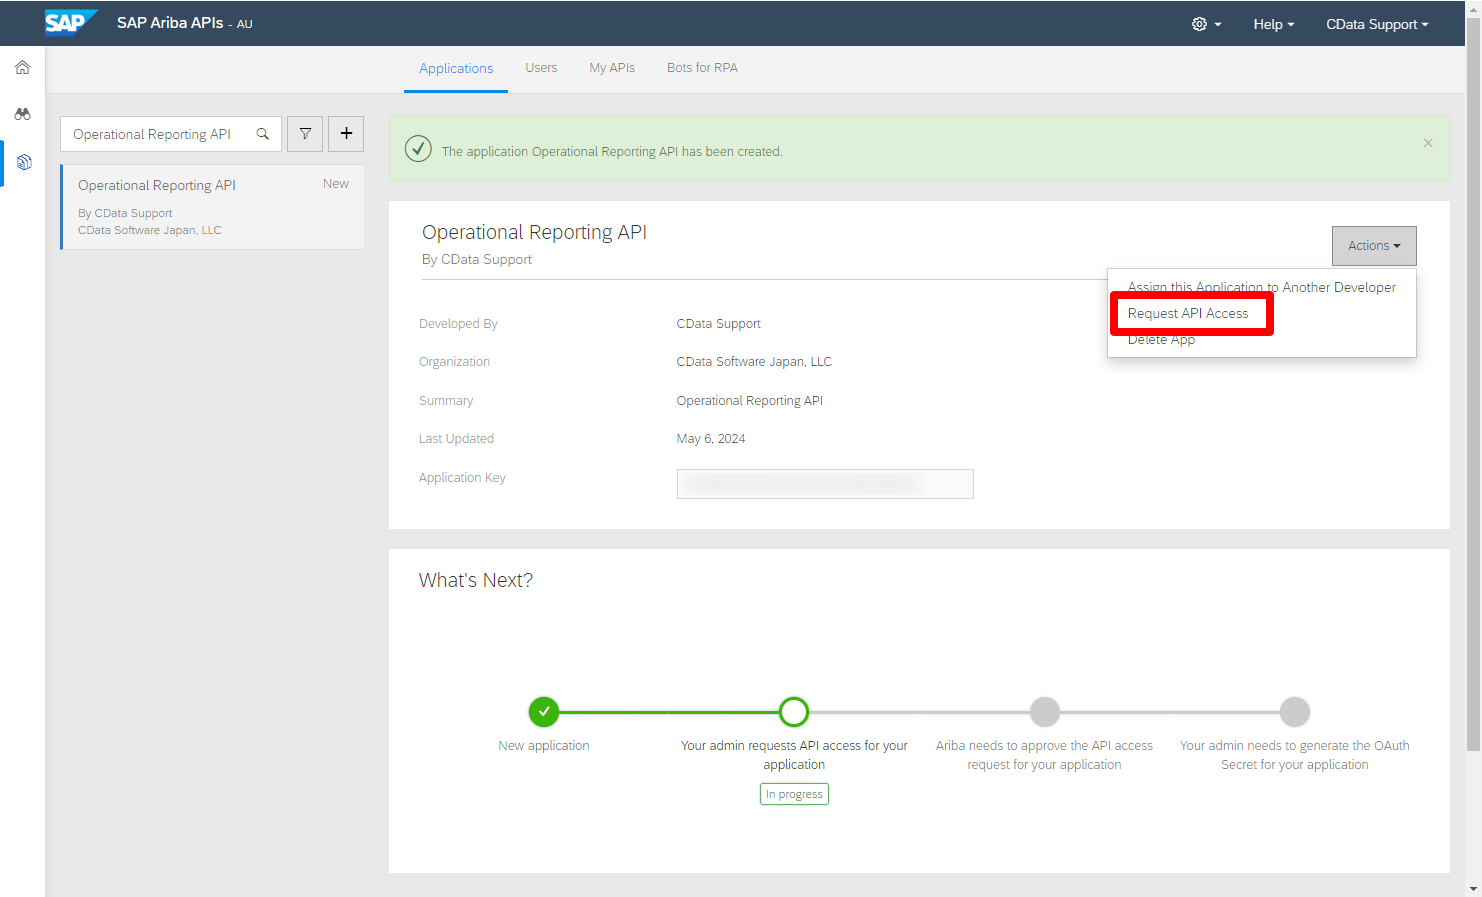Open the My APIs tab
The height and width of the screenshot is (897, 1482).
pos(612,68)
